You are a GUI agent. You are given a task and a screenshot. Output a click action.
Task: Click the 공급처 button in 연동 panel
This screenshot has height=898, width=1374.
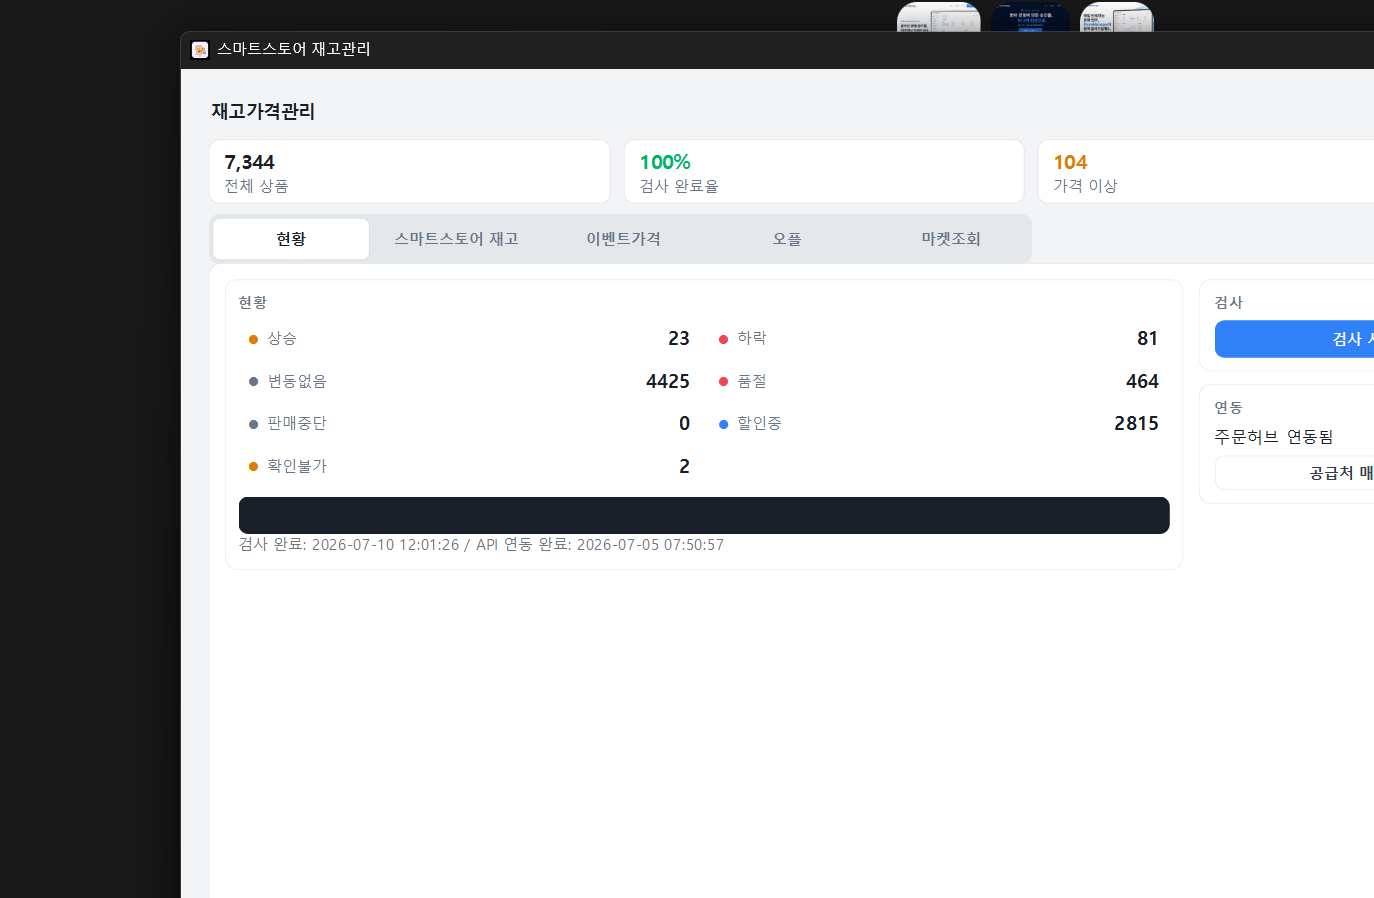pos(1295,473)
